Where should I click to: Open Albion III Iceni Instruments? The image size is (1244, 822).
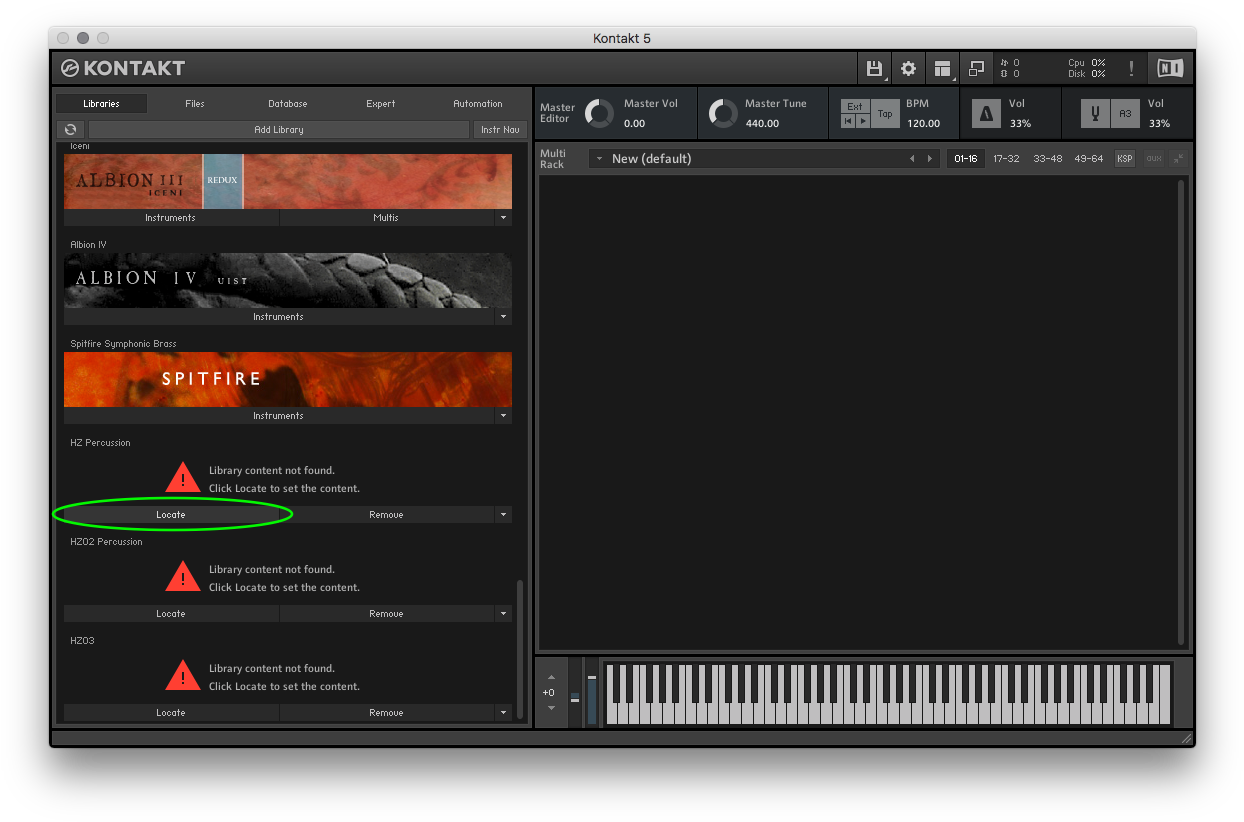(171, 218)
